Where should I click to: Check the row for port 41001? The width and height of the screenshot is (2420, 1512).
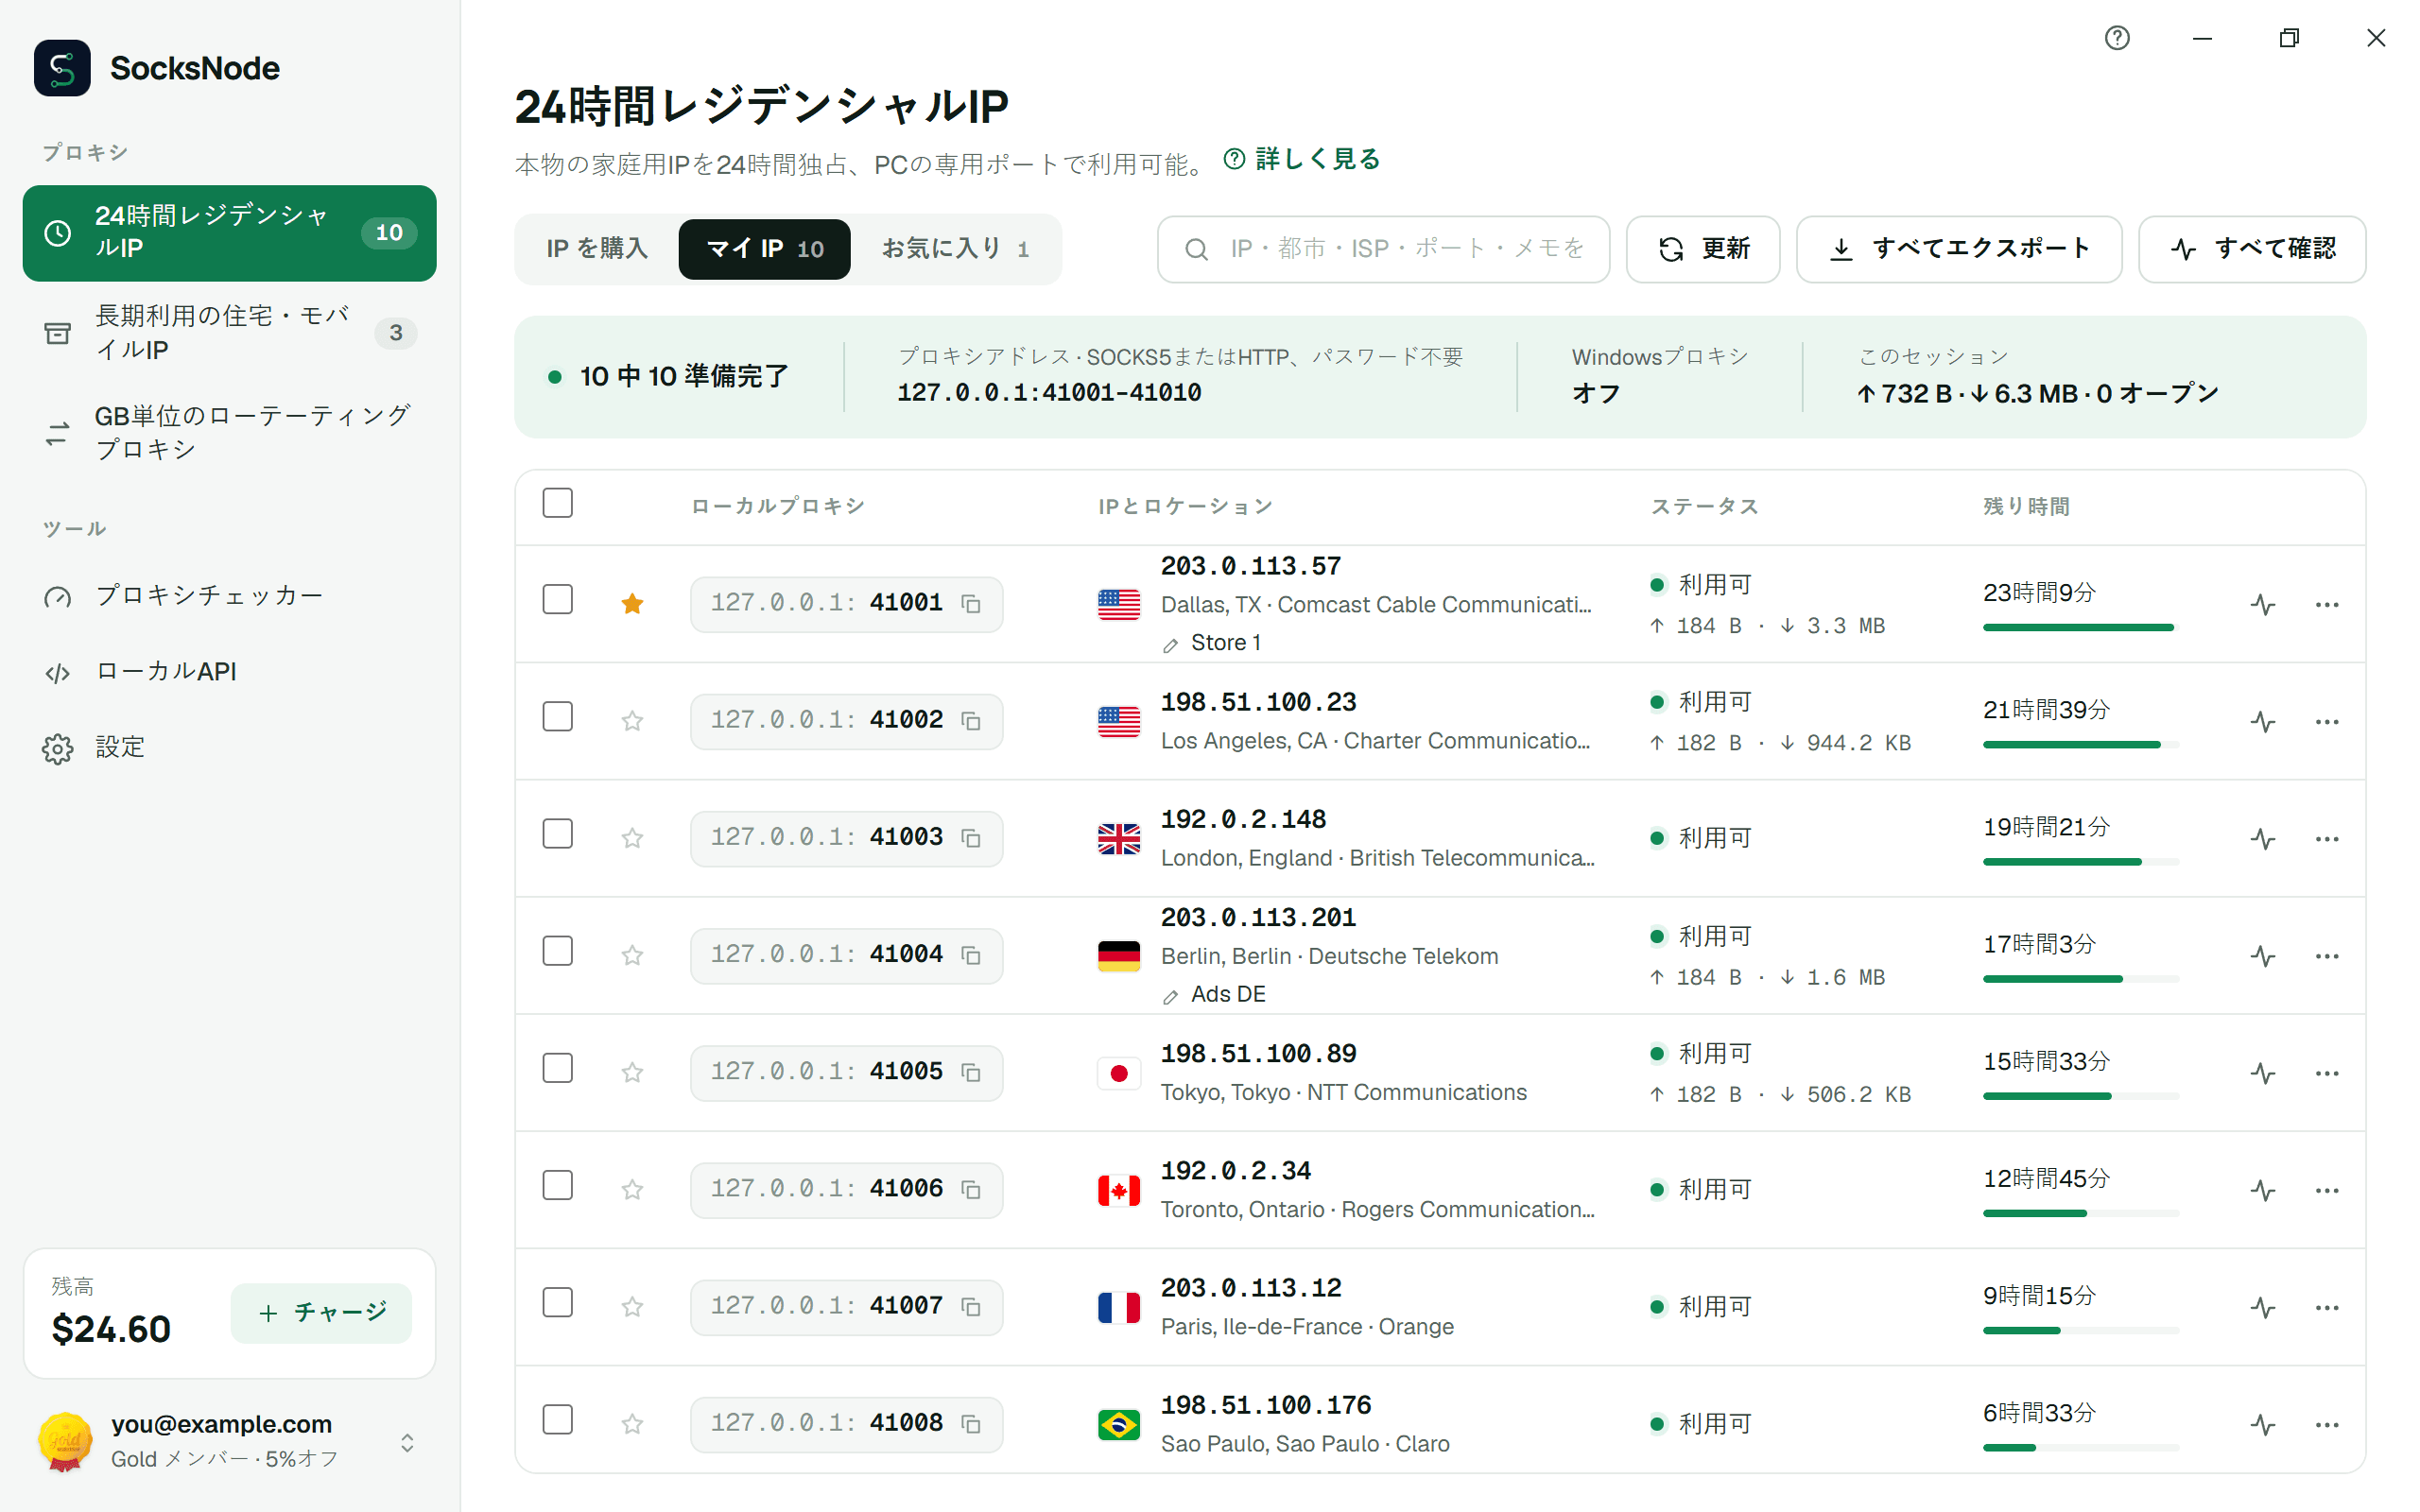557,599
